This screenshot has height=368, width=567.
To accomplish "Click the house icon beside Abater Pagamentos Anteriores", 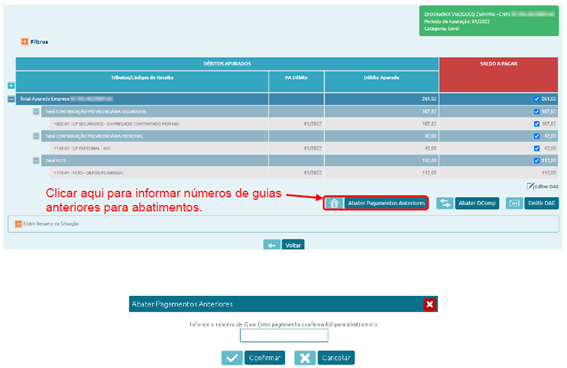I will coord(334,203).
